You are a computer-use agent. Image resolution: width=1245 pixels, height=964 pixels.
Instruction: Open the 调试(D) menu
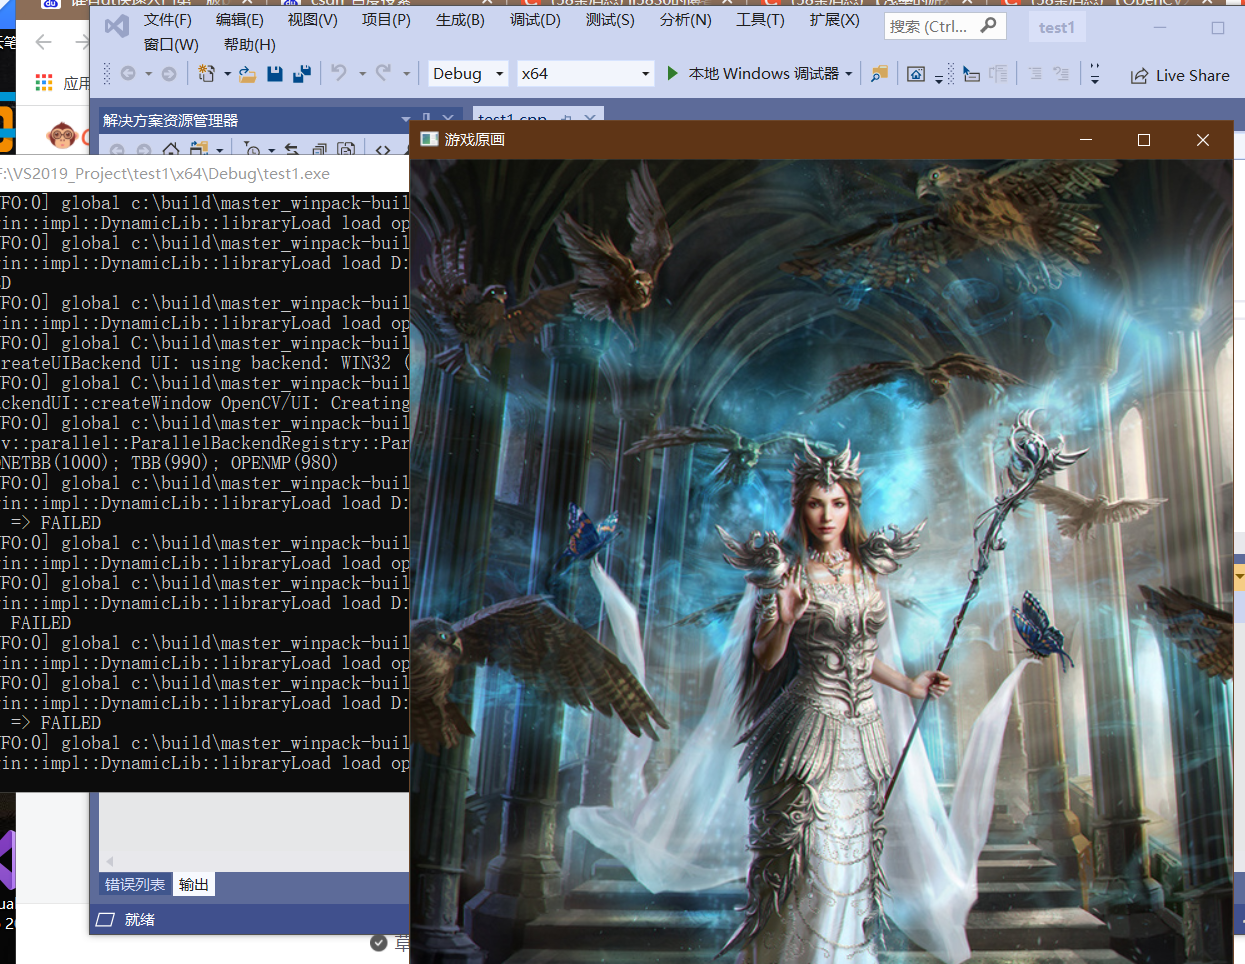pos(535,20)
